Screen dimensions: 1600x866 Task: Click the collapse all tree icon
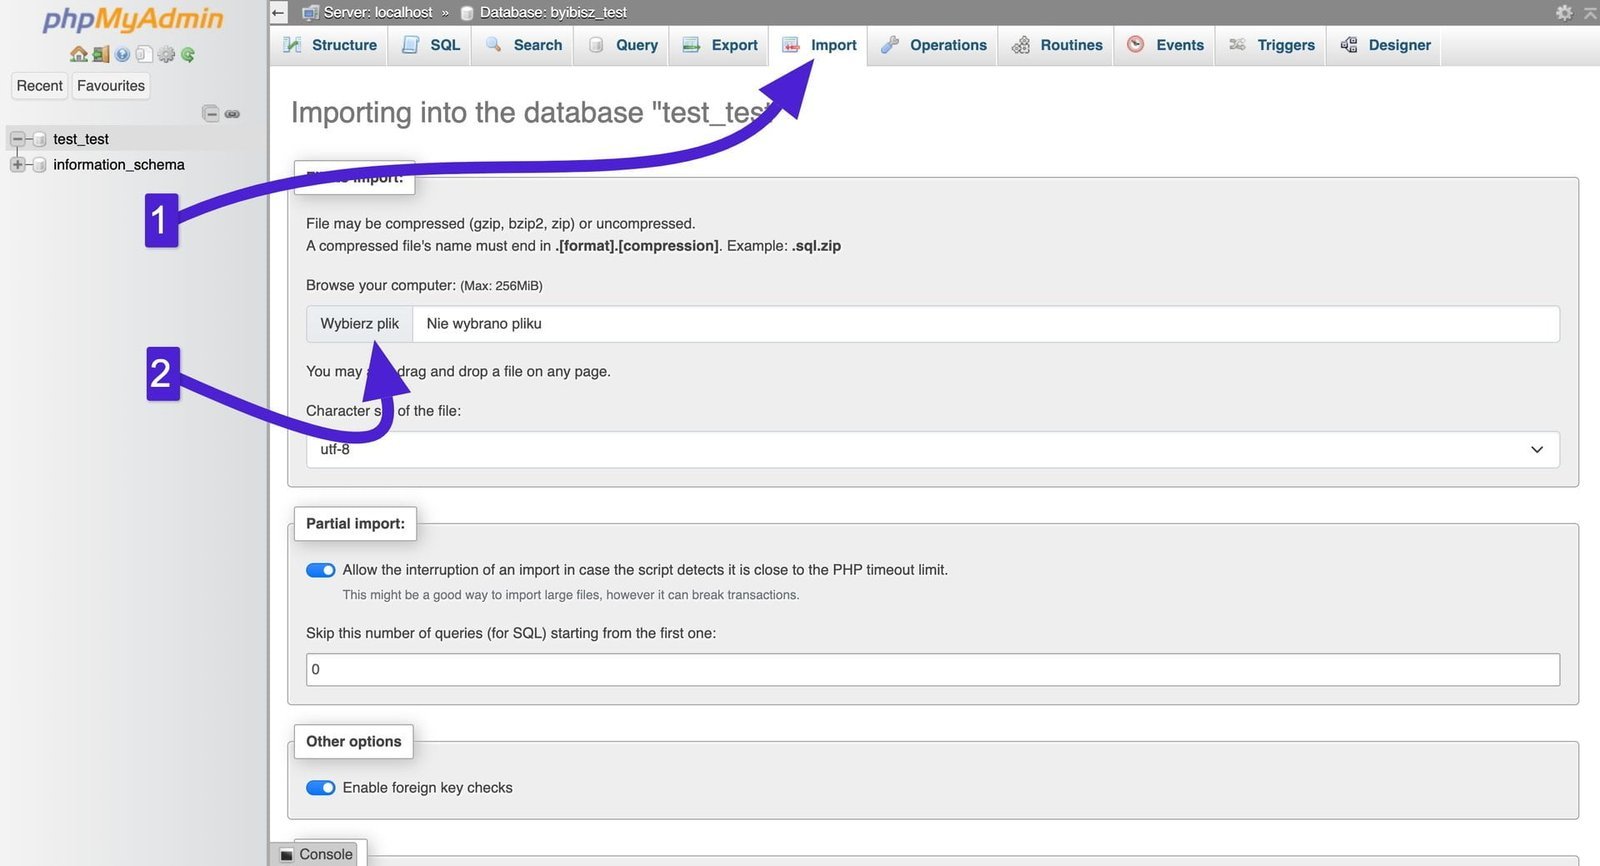(210, 114)
